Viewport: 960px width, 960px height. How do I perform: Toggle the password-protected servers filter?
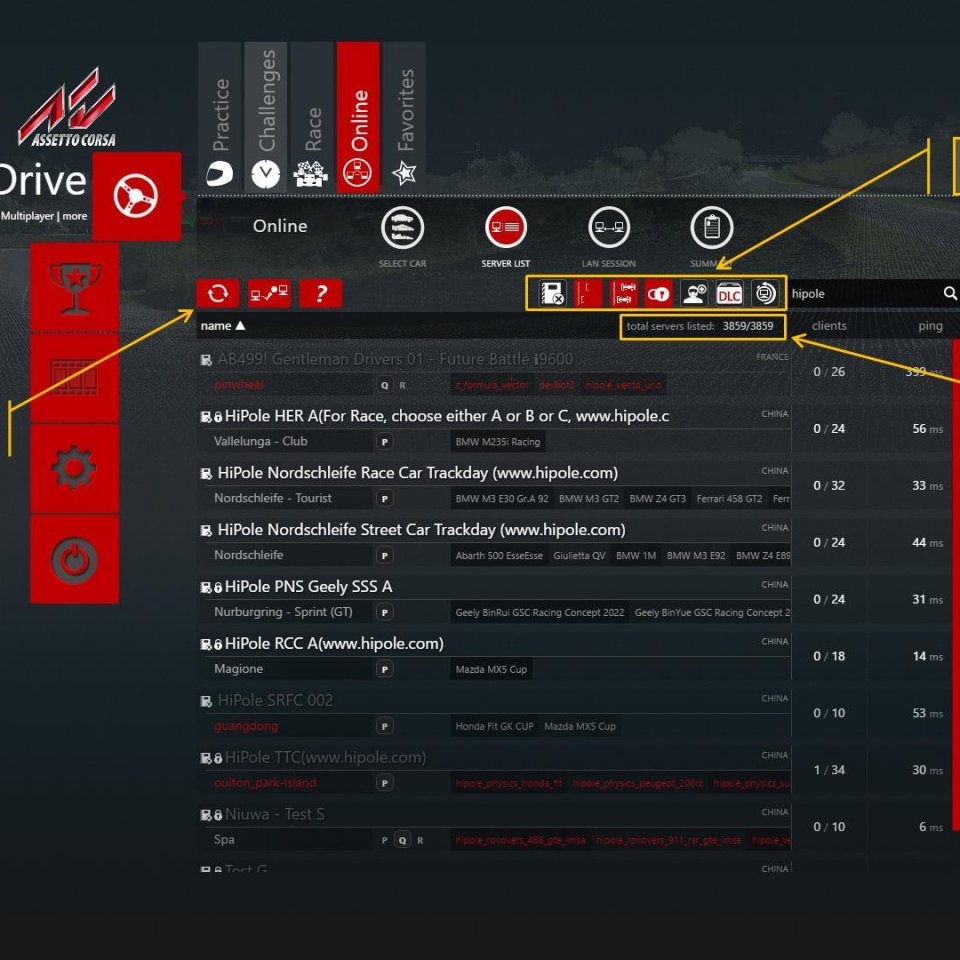(659, 293)
